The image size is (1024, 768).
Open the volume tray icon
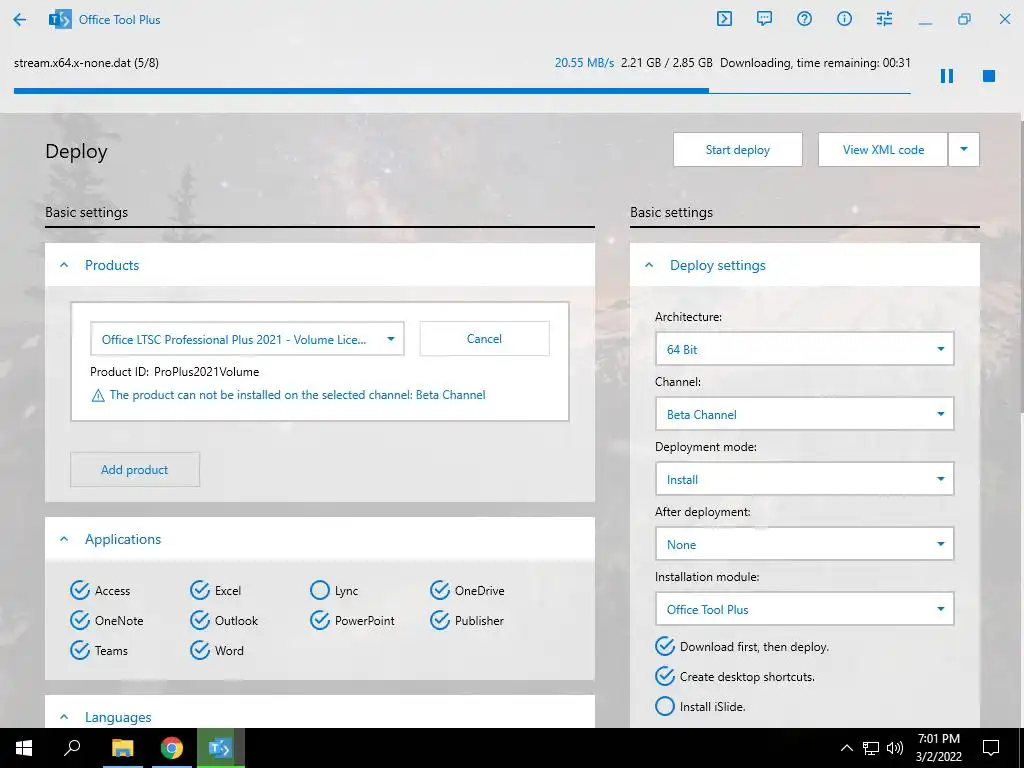895,748
